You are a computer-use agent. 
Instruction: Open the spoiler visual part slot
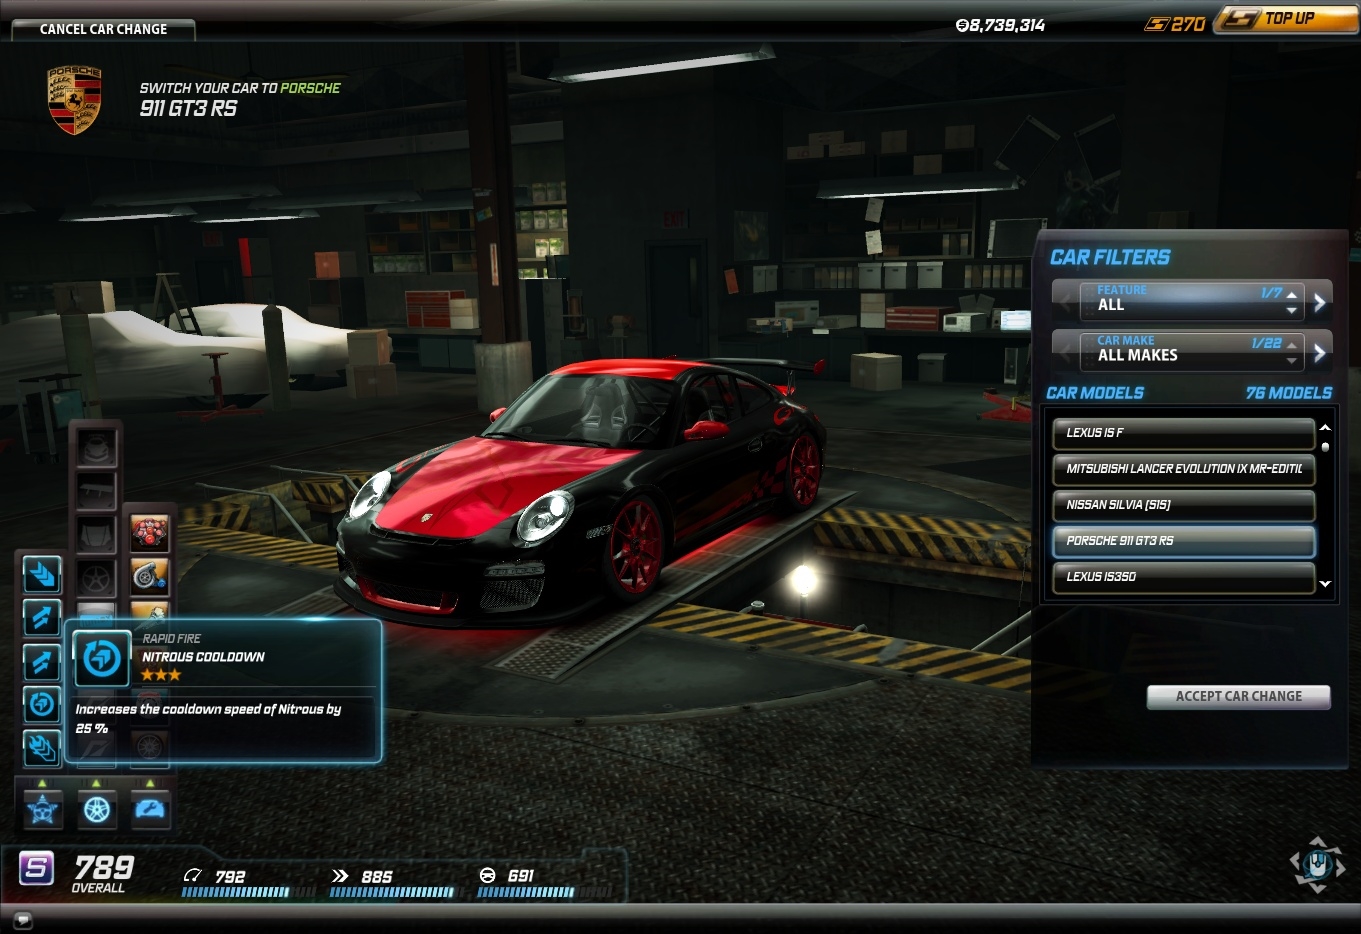[97, 490]
